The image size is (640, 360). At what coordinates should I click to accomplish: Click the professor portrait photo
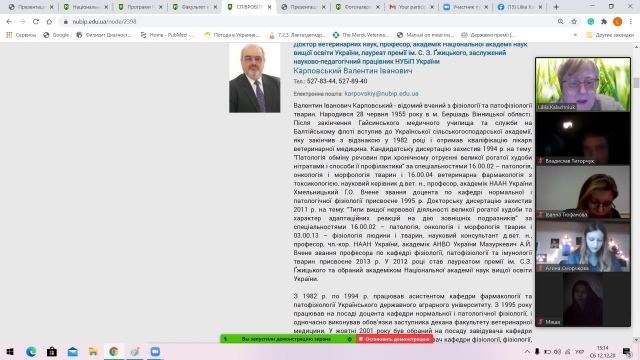[255, 78]
